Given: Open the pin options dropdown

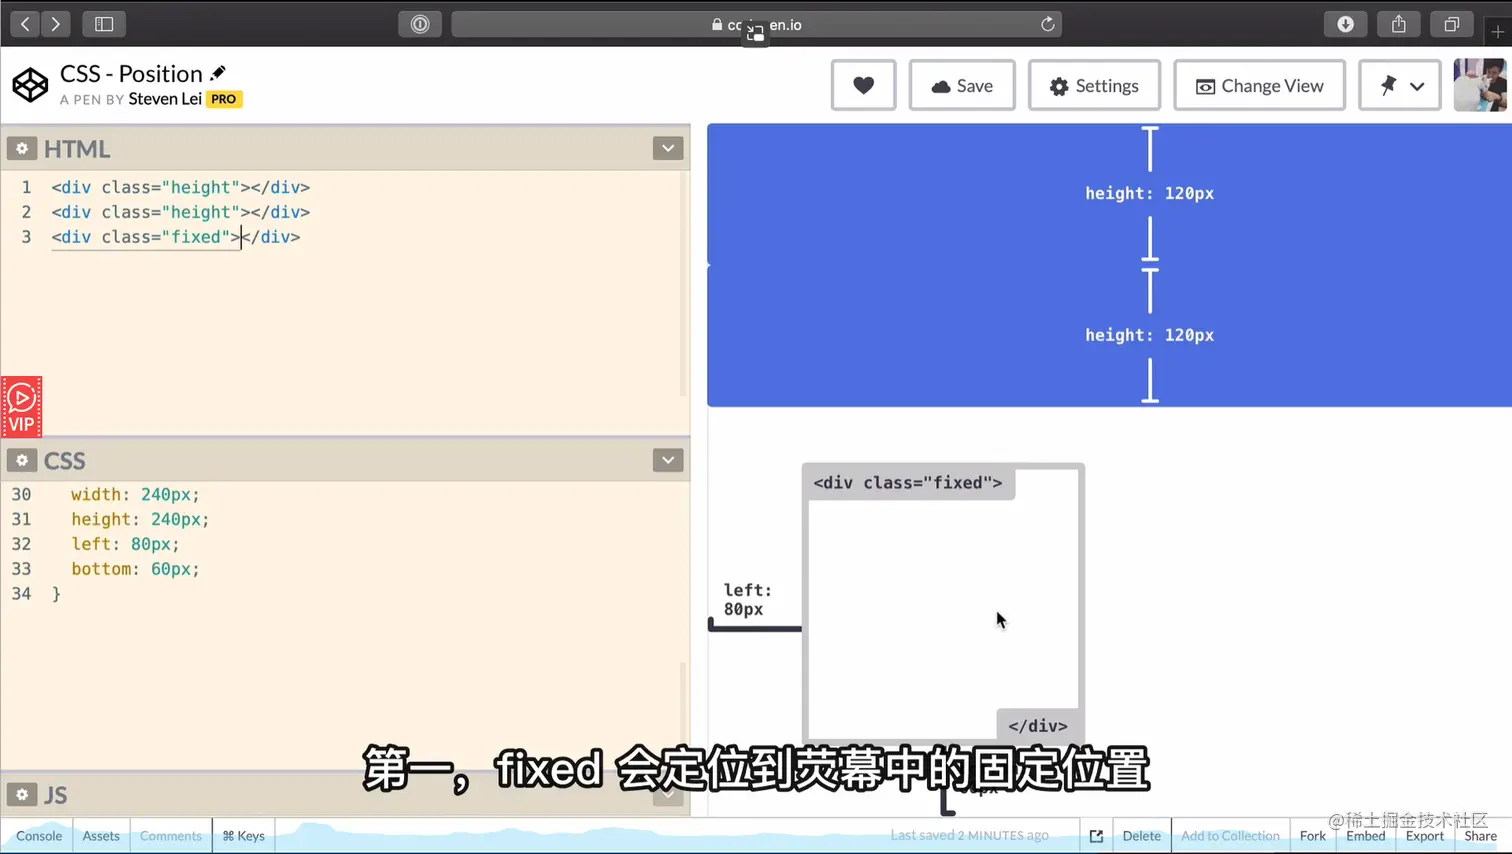Looking at the screenshot, I should pyautogui.click(x=1400, y=86).
